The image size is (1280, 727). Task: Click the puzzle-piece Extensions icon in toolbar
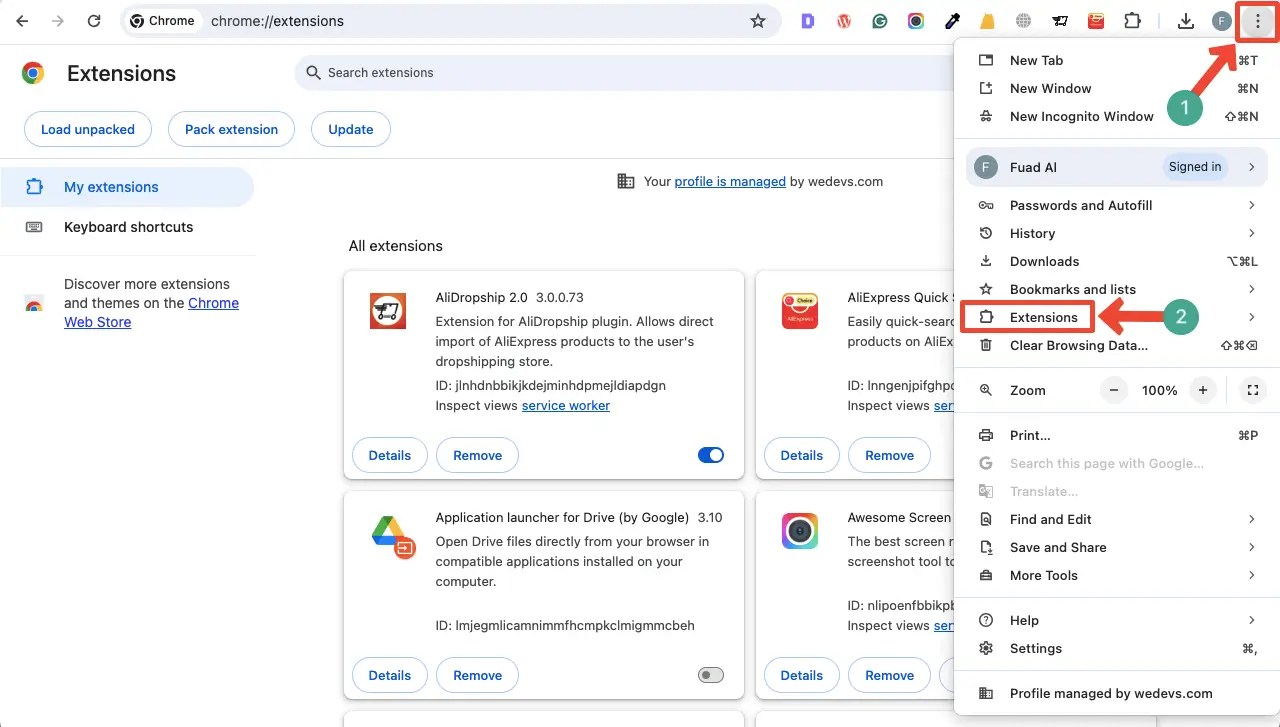click(x=1132, y=20)
